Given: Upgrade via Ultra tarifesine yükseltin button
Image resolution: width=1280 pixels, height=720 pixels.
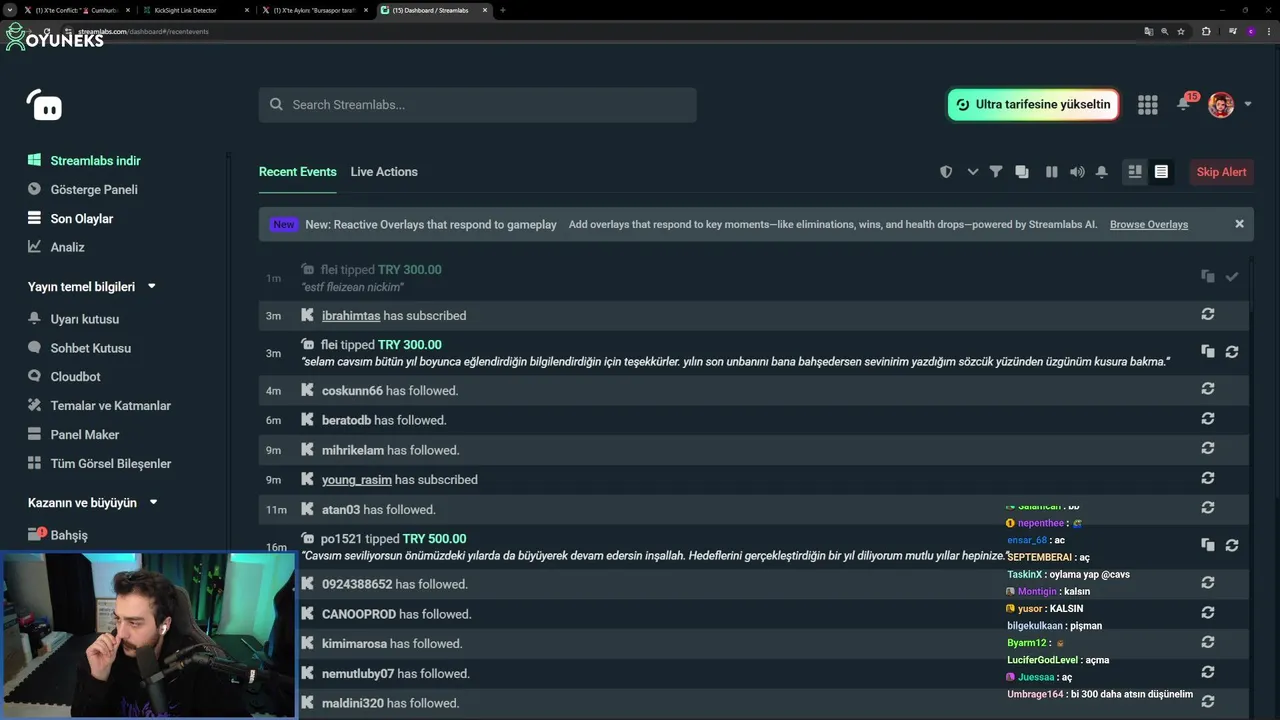Looking at the screenshot, I should tap(1033, 104).
